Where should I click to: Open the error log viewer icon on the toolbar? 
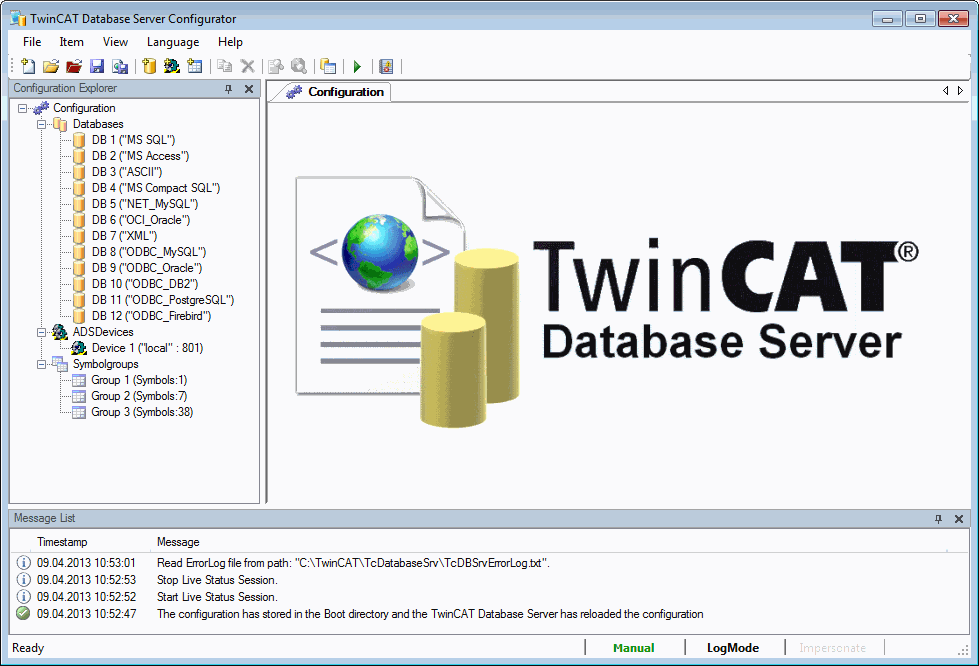tap(386, 66)
